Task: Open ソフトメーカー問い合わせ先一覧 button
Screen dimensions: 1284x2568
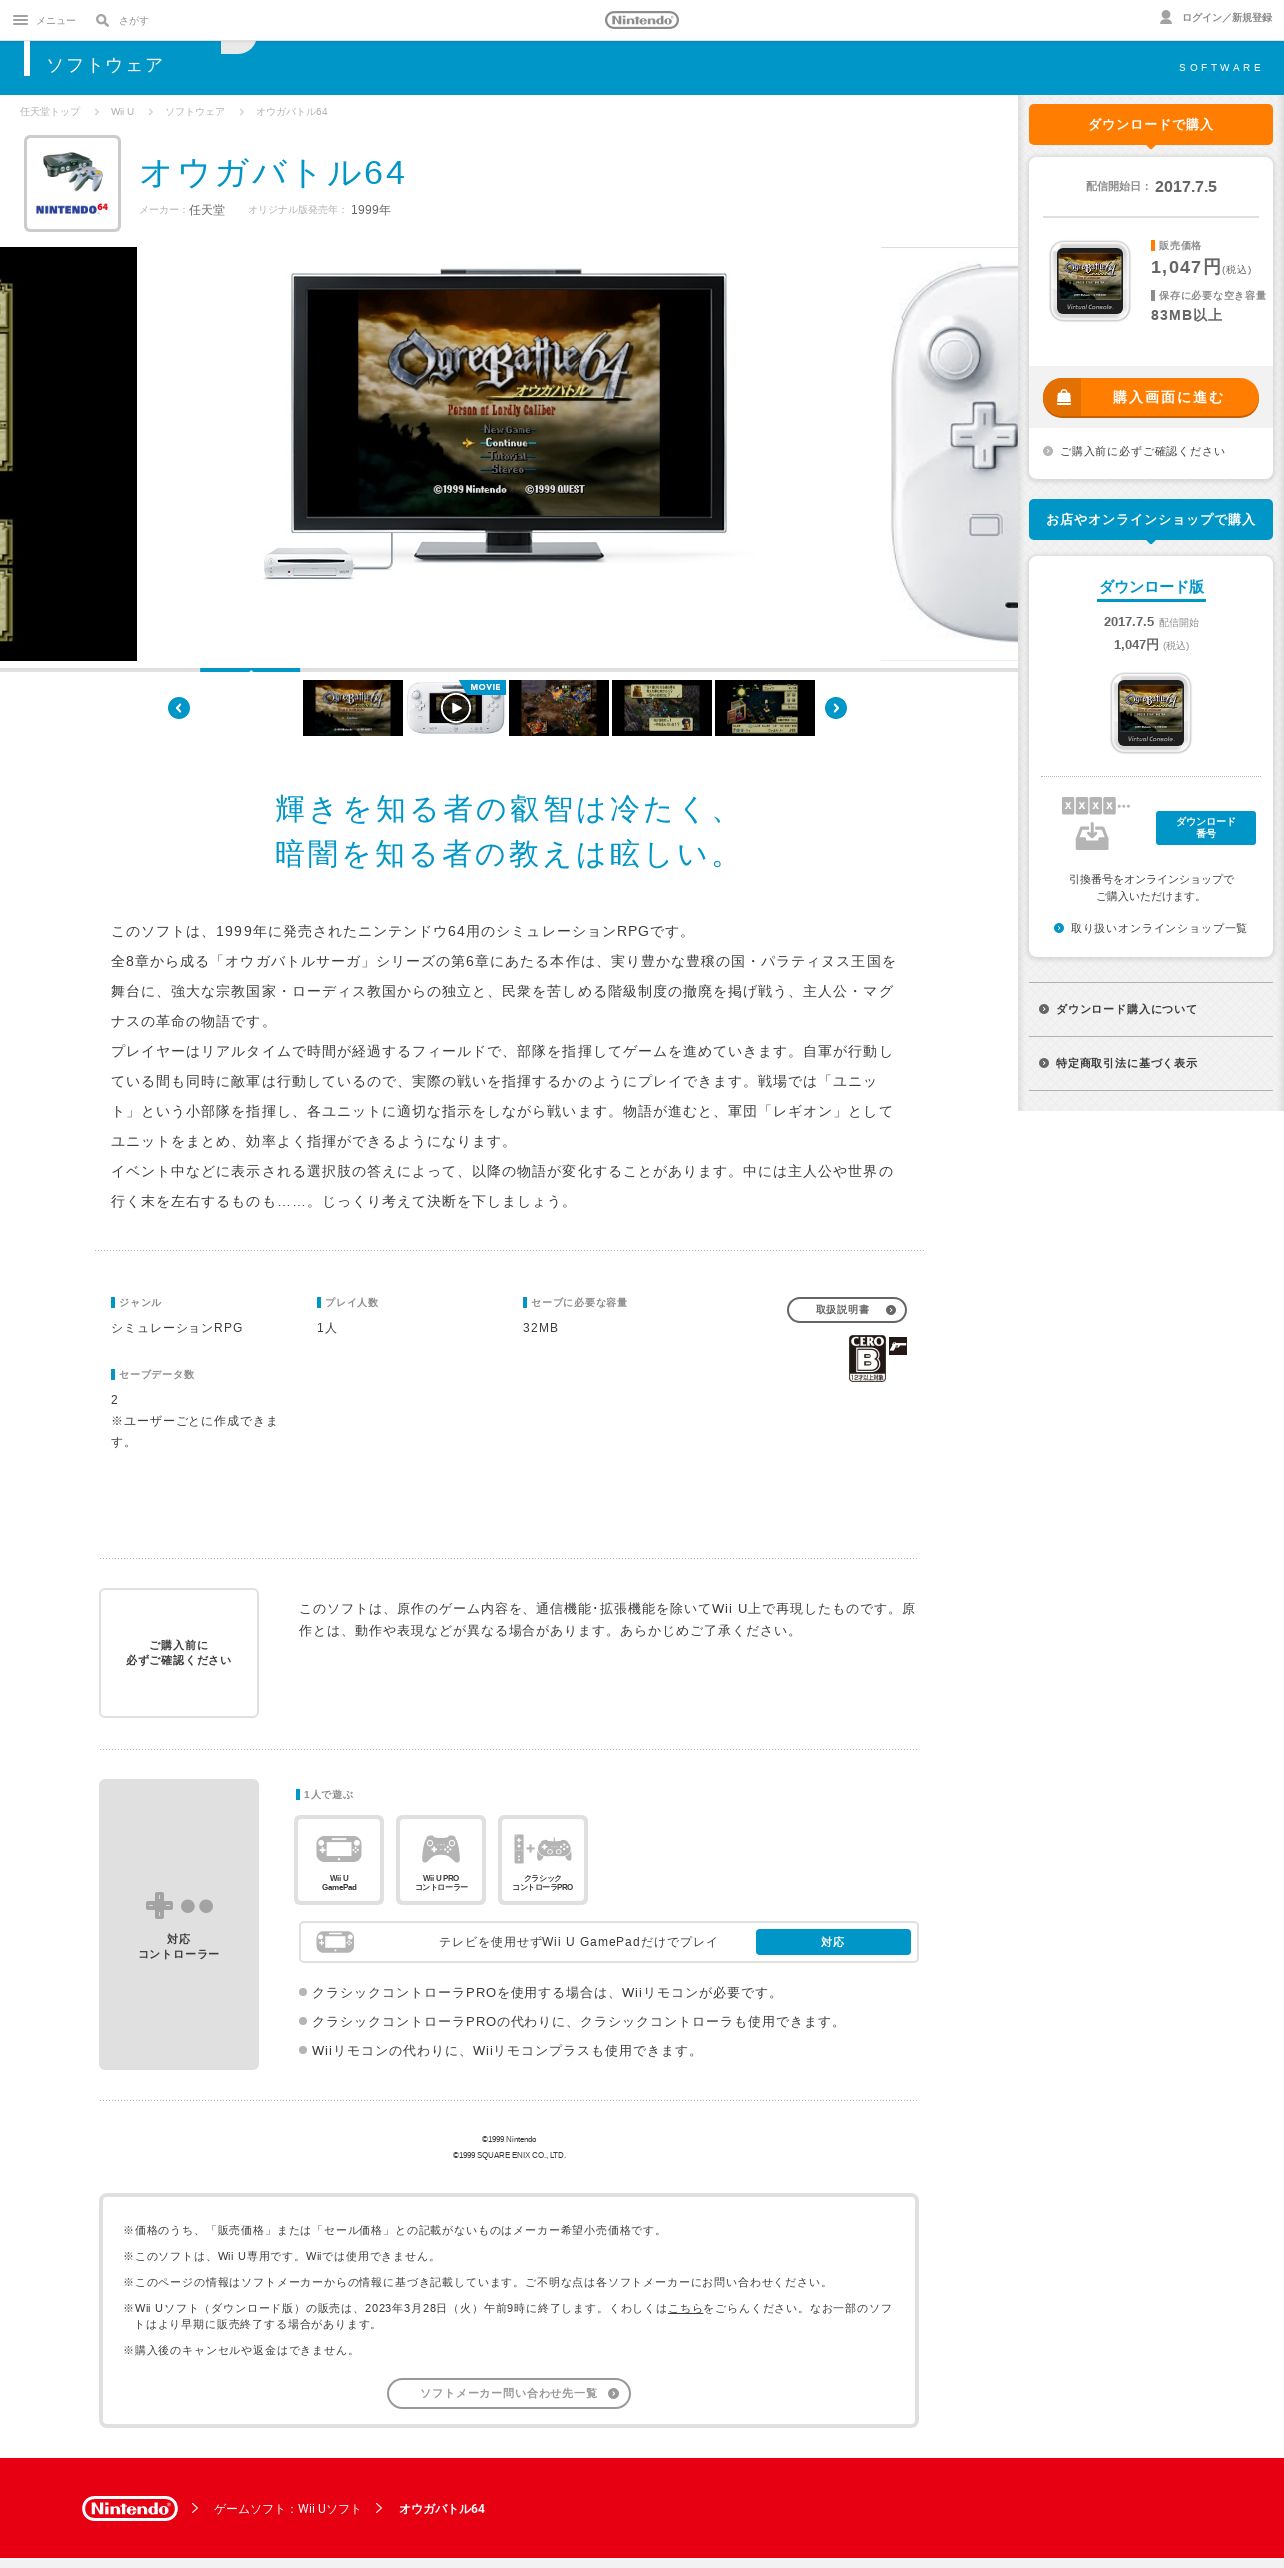Action: click(509, 2393)
